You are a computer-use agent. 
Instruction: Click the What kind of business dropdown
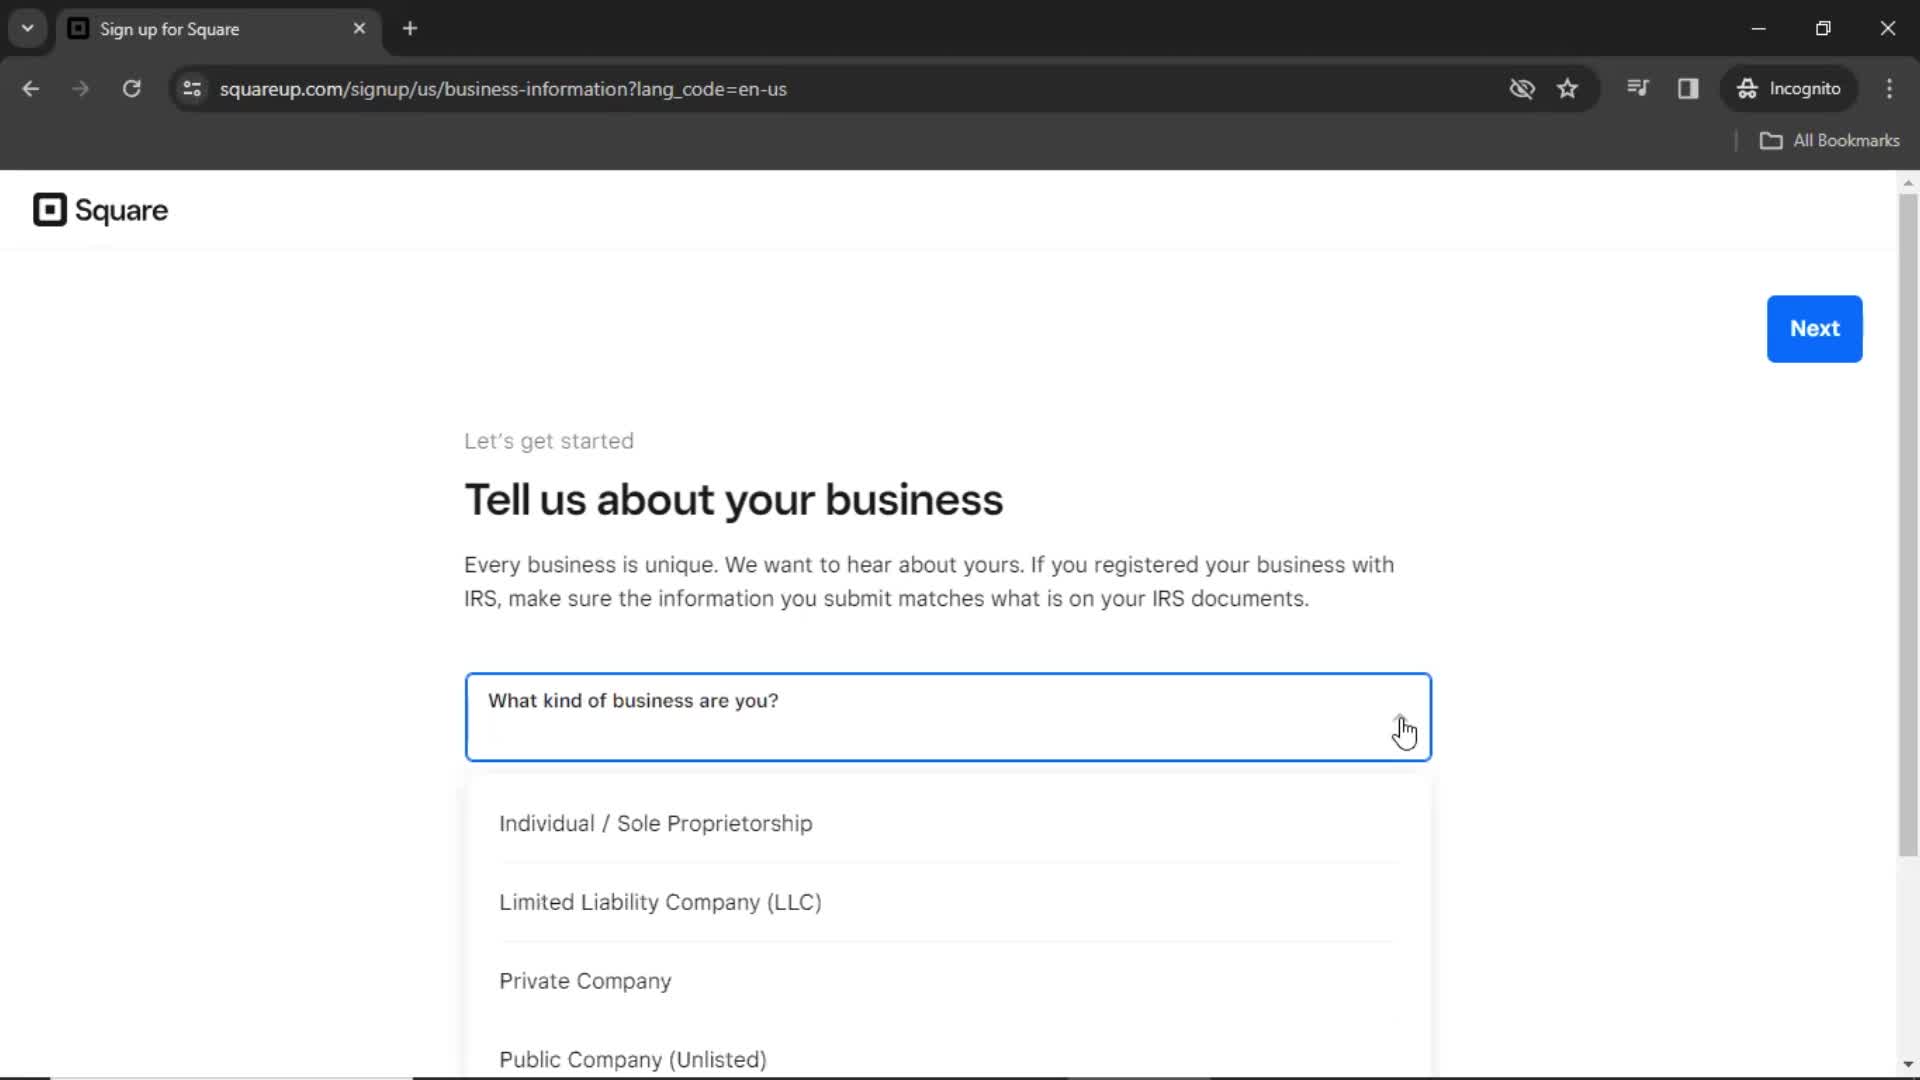pyautogui.click(x=948, y=717)
